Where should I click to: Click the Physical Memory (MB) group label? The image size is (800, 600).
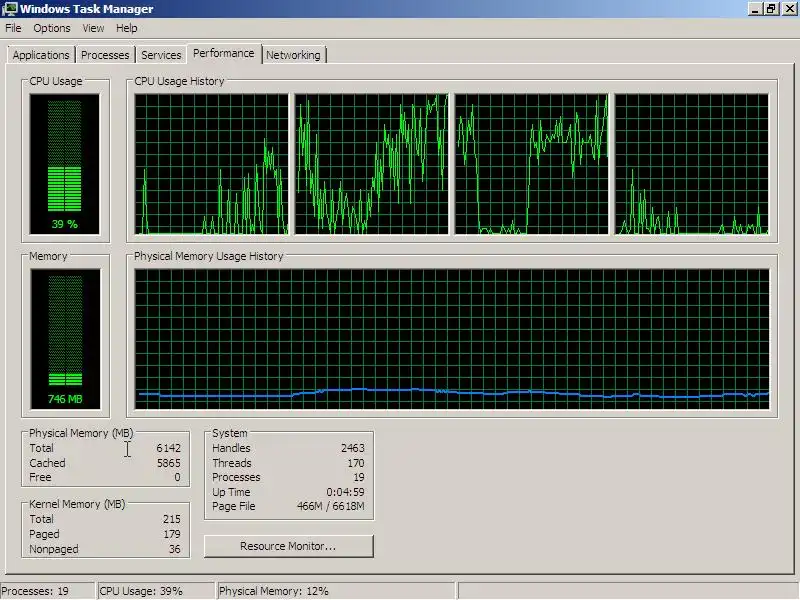(81, 433)
